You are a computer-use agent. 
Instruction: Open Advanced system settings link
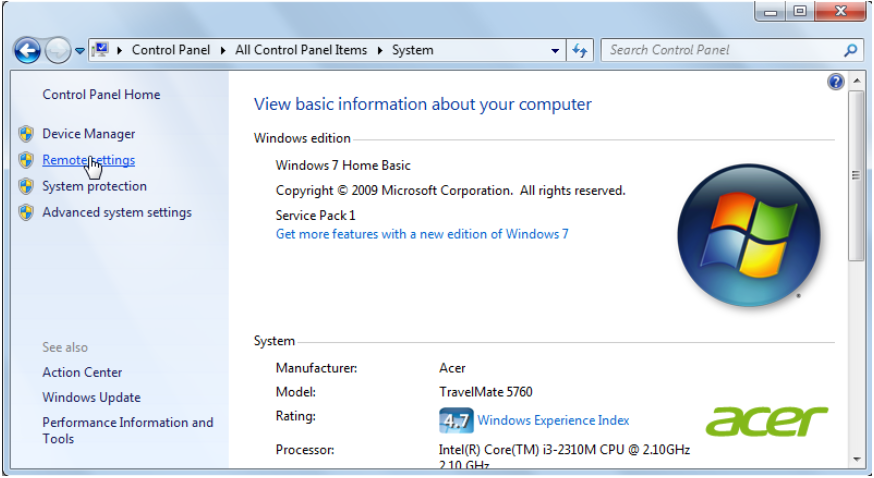[x=116, y=212]
